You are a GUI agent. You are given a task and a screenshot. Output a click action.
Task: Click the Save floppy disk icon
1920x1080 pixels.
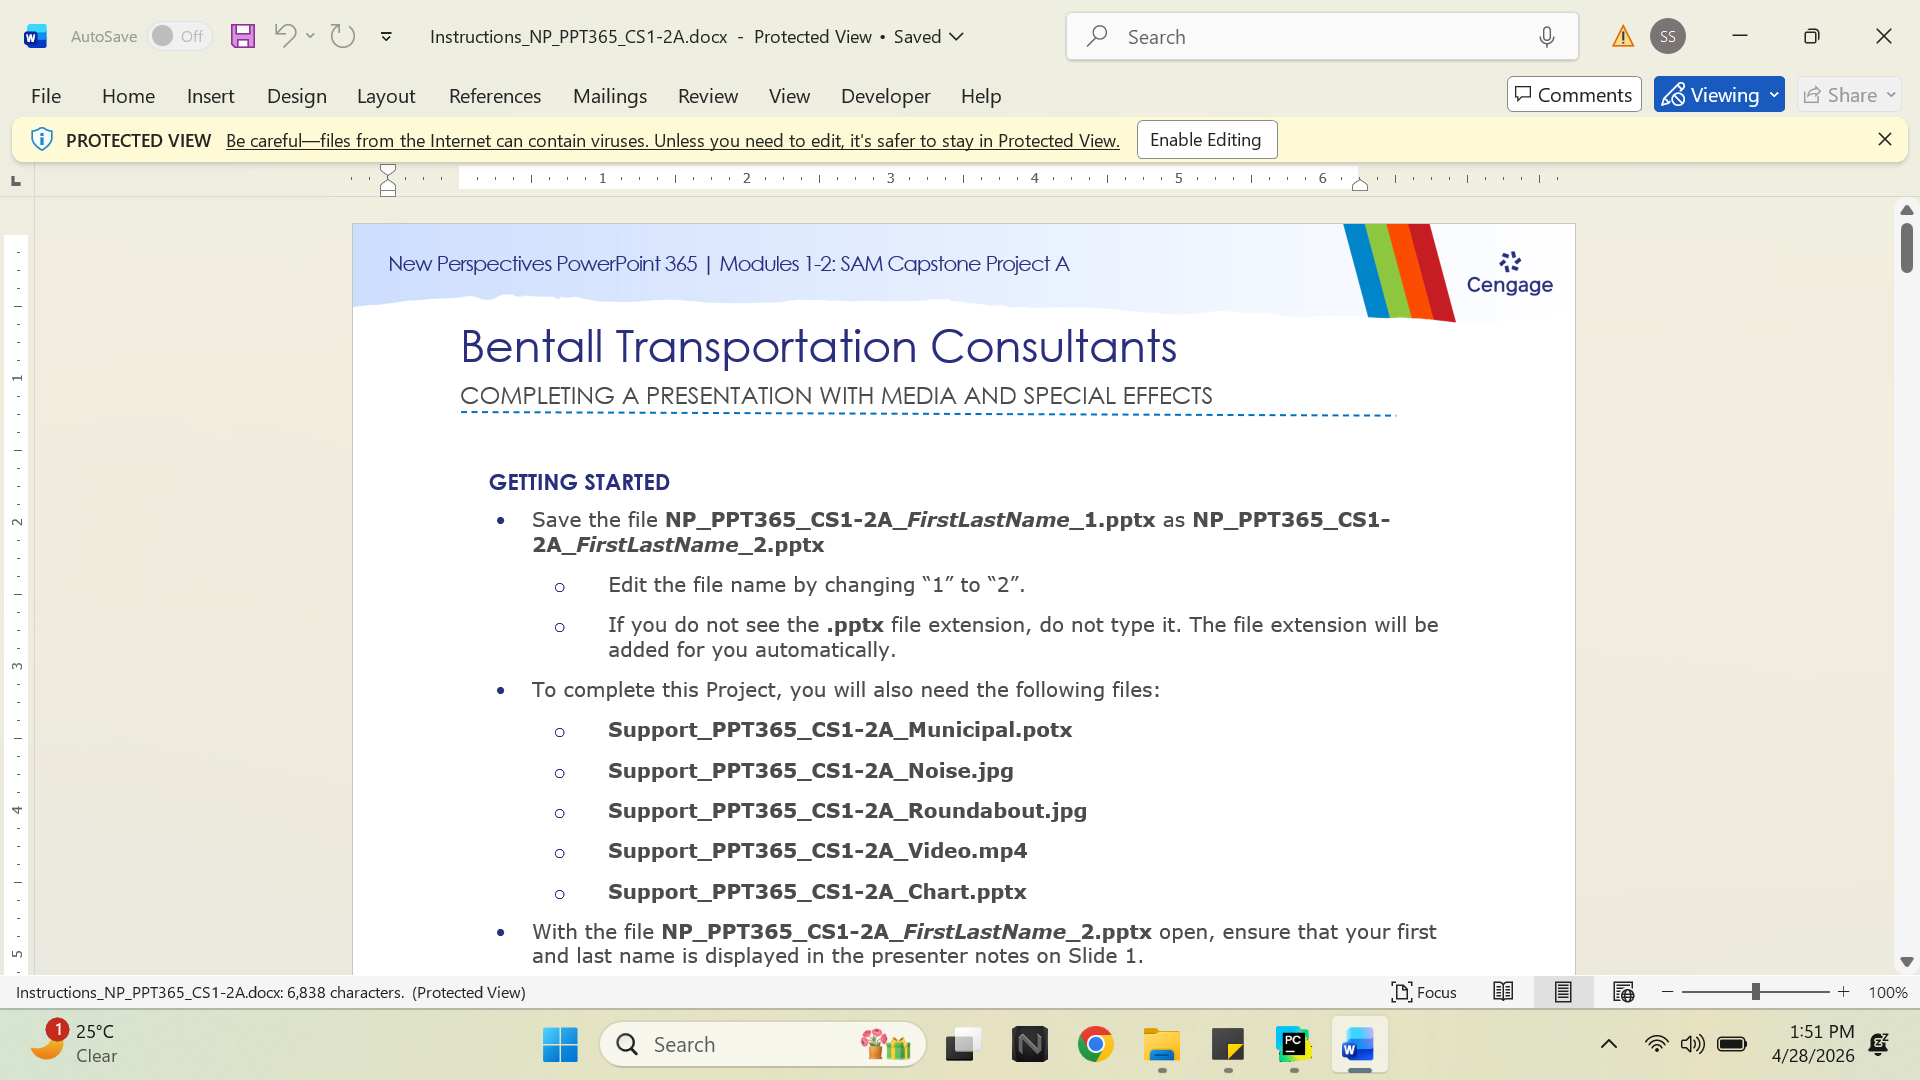click(x=243, y=36)
